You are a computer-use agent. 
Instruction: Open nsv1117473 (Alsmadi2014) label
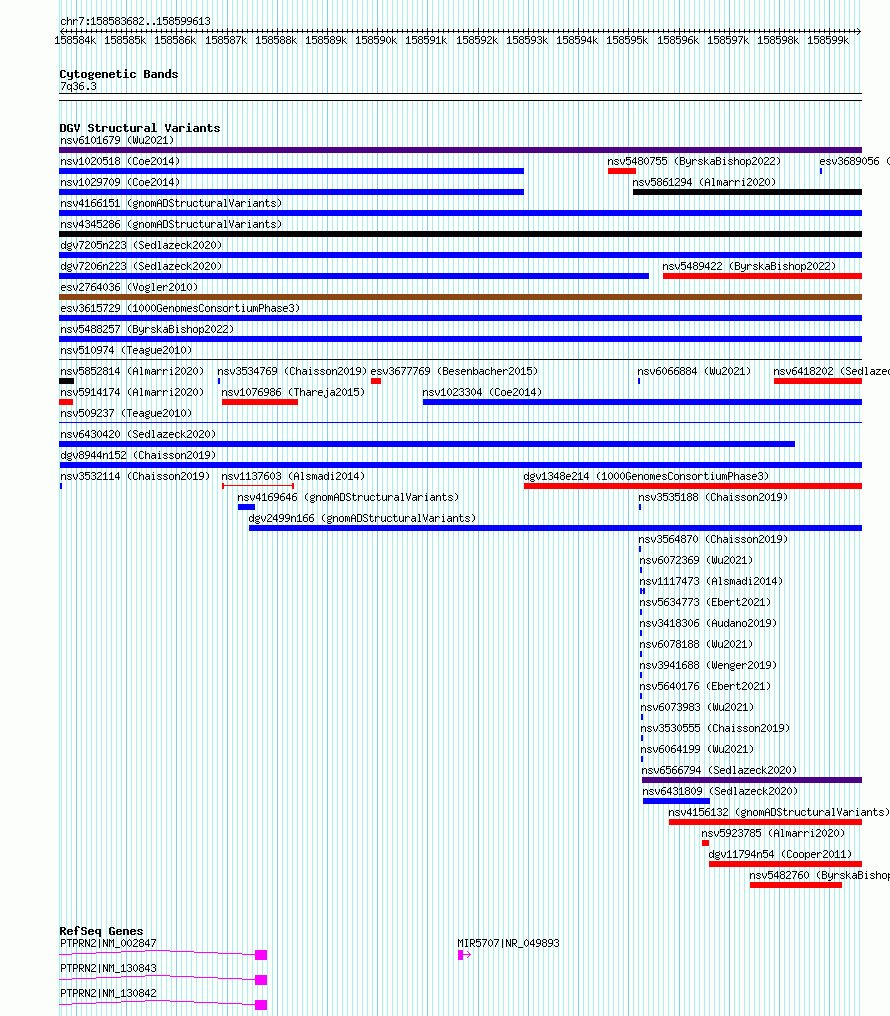coord(711,581)
